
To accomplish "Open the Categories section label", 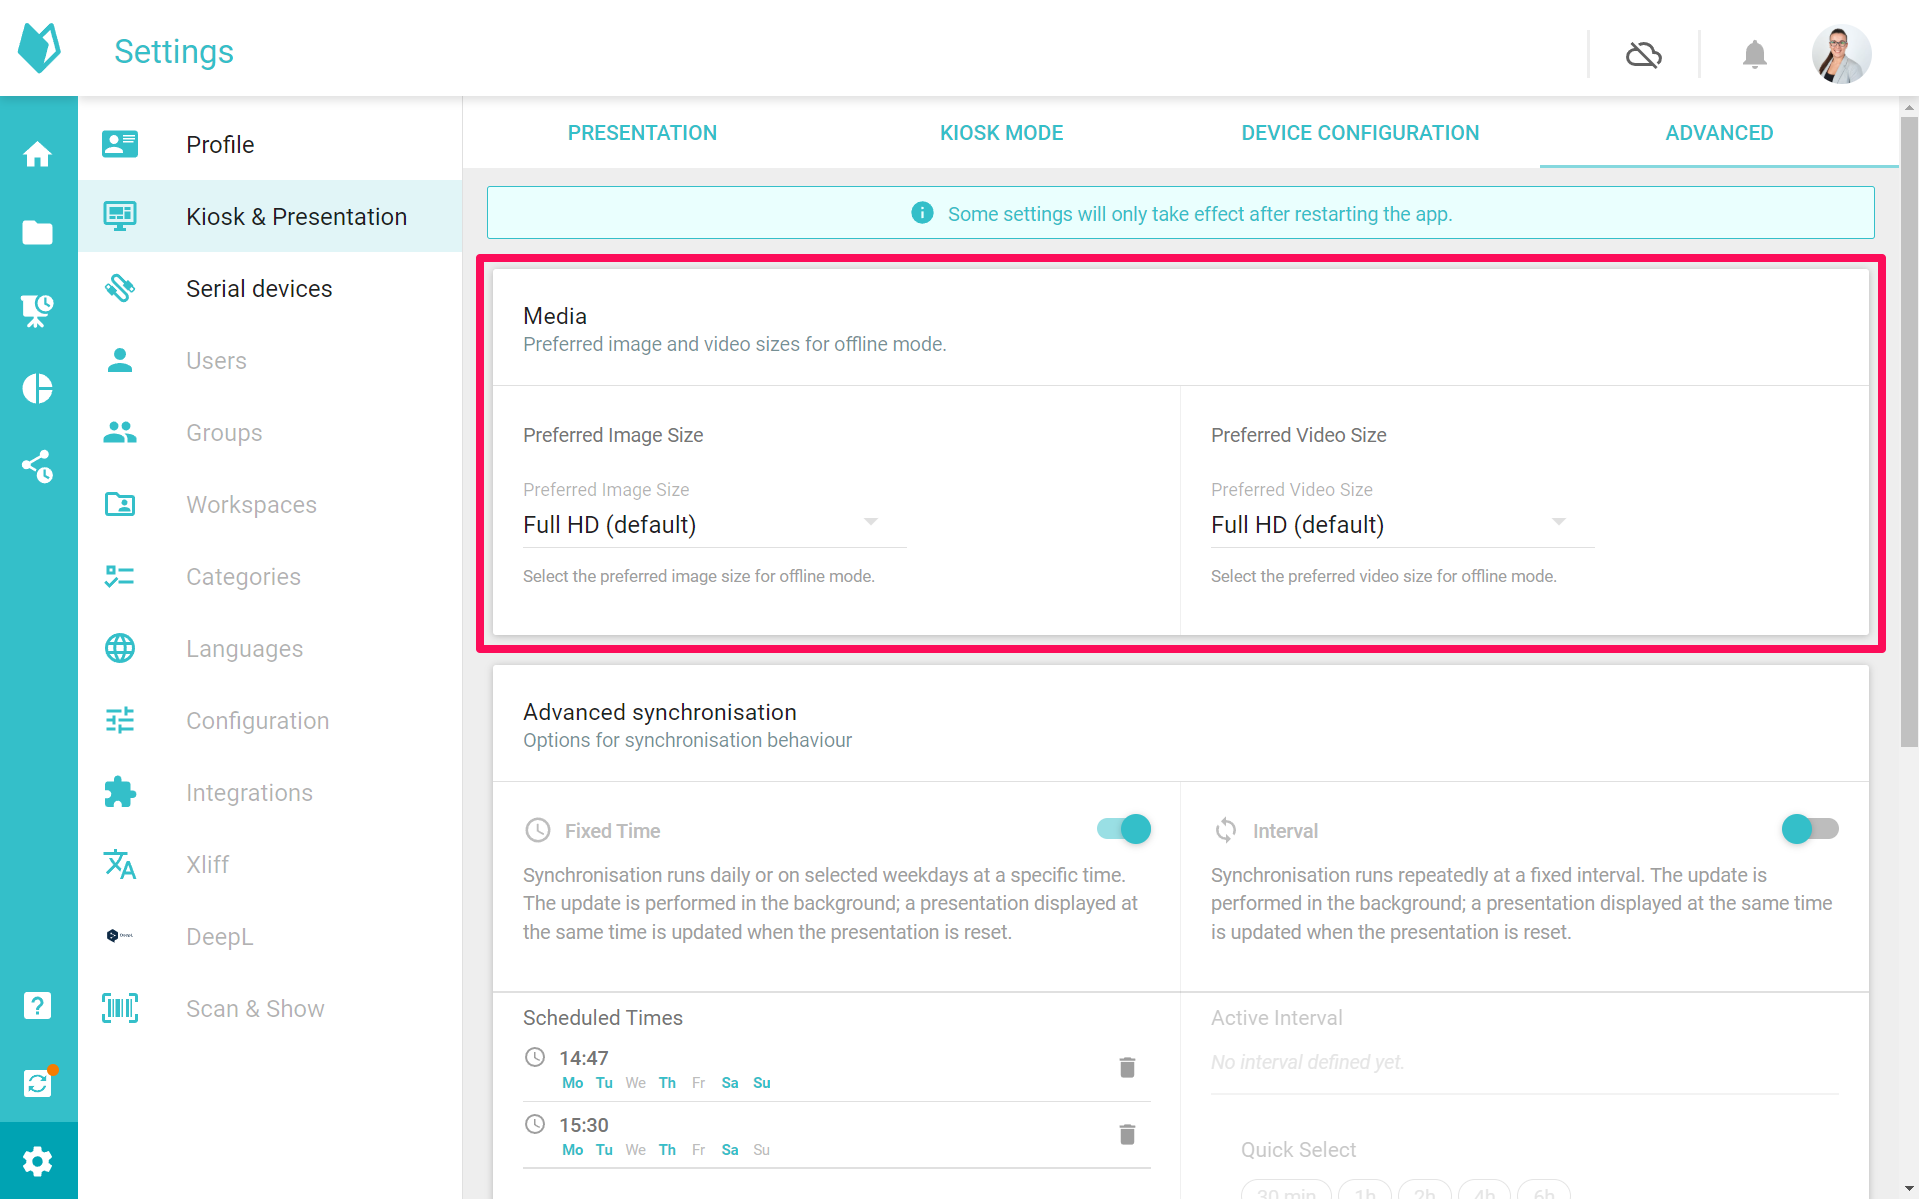I will pyautogui.click(x=243, y=577).
